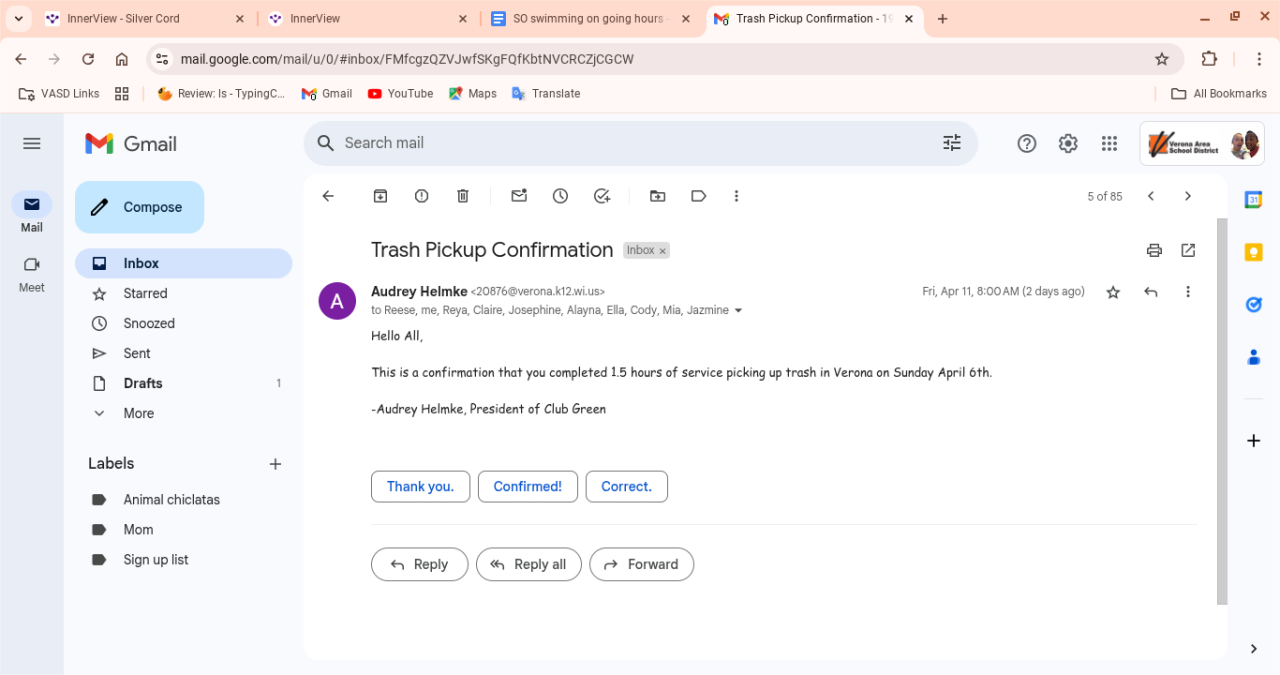Send the "Confirmed!" smart reply
The image size is (1280, 675).
(x=527, y=486)
